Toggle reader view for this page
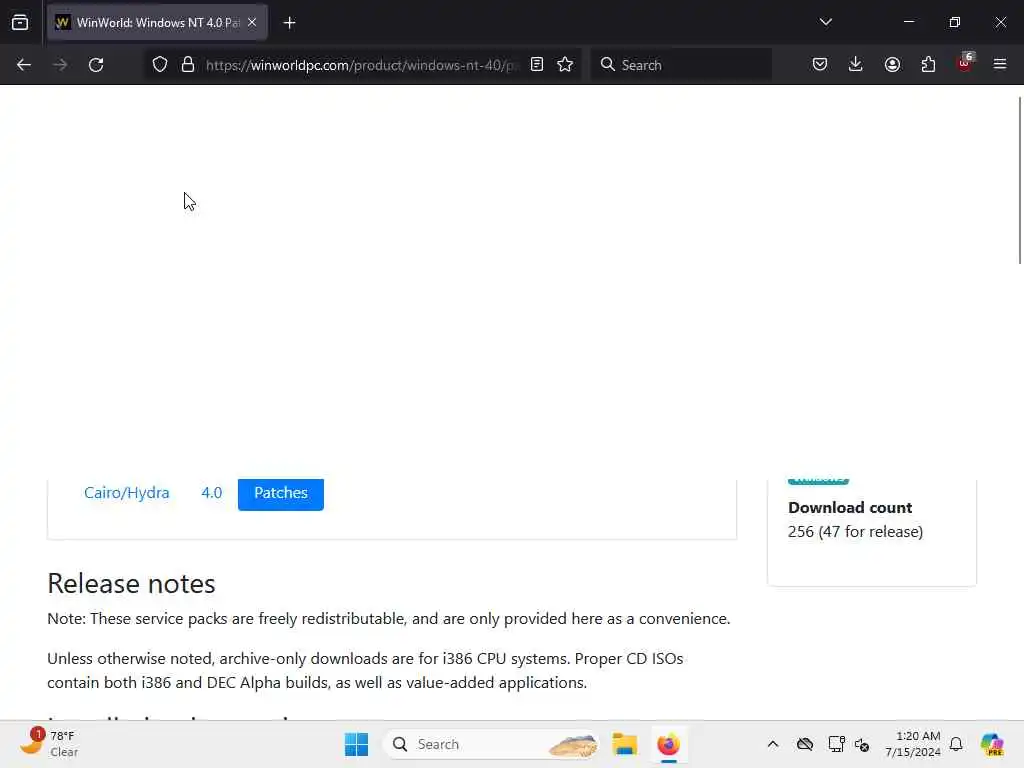 tap(537, 64)
